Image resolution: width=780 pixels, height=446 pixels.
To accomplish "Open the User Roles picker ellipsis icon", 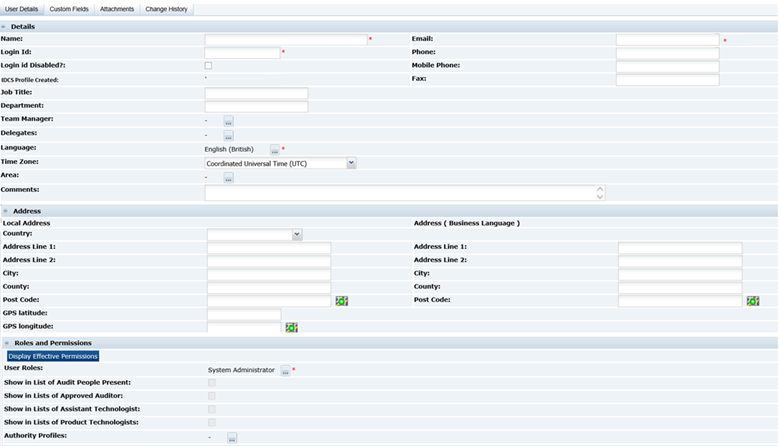I will click(x=285, y=371).
